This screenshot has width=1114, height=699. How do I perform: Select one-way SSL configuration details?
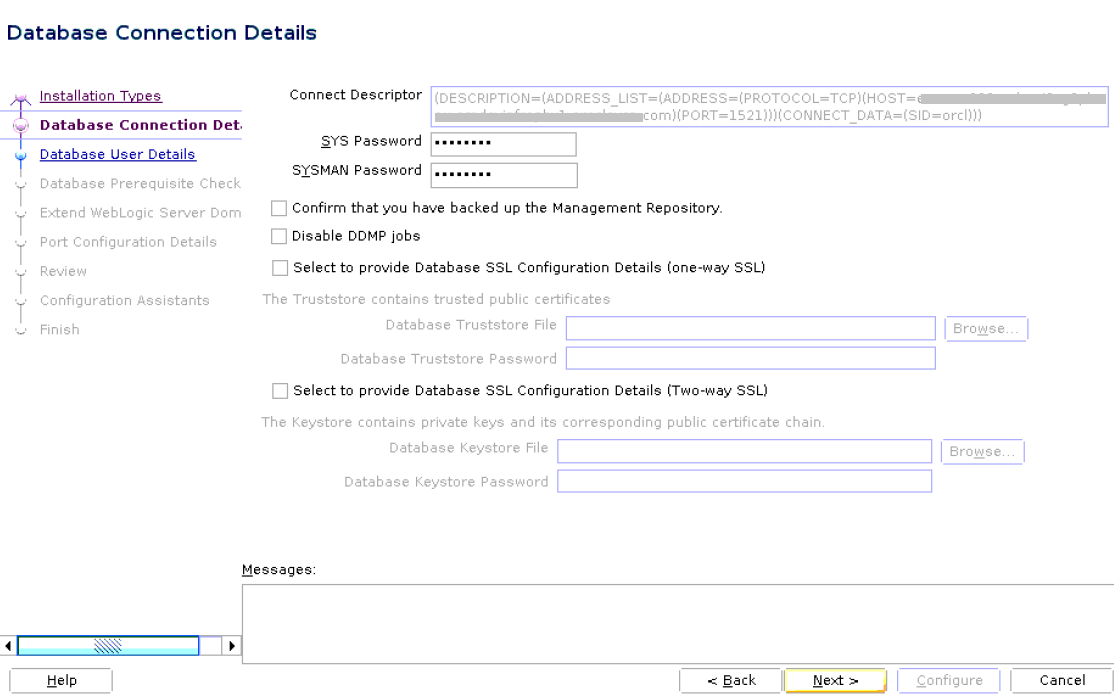click(x=279, y=267)
